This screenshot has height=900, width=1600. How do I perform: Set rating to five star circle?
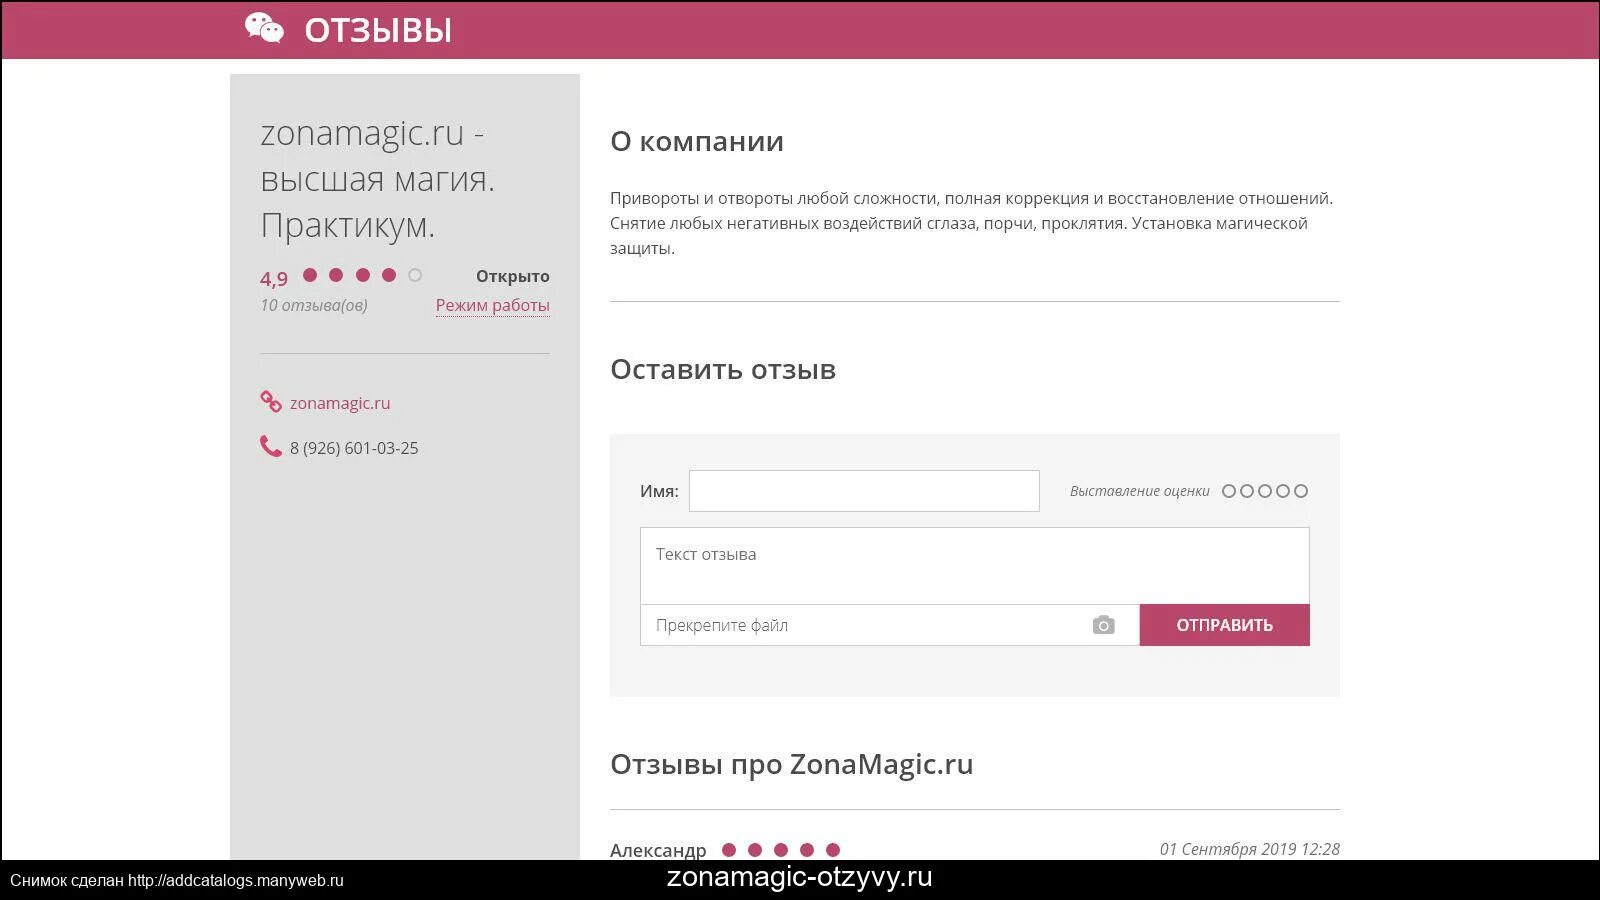(1301, 491)
